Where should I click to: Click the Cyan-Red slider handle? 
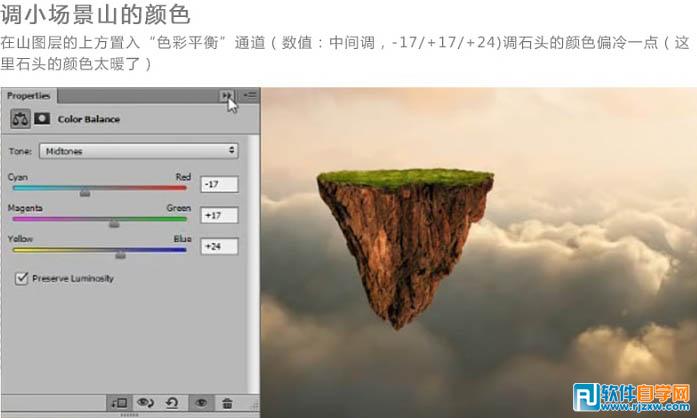coord(85,193)
